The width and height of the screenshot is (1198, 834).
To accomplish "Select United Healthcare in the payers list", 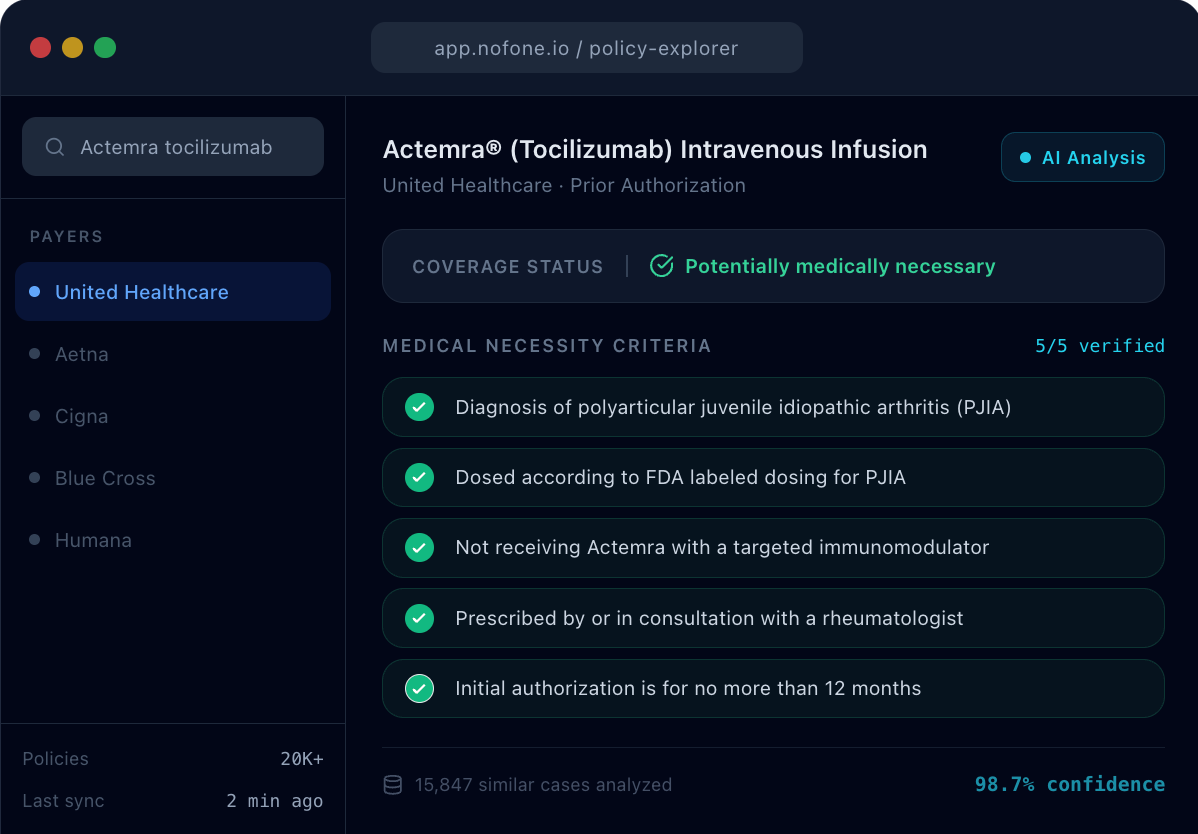I will coord(173,292).
